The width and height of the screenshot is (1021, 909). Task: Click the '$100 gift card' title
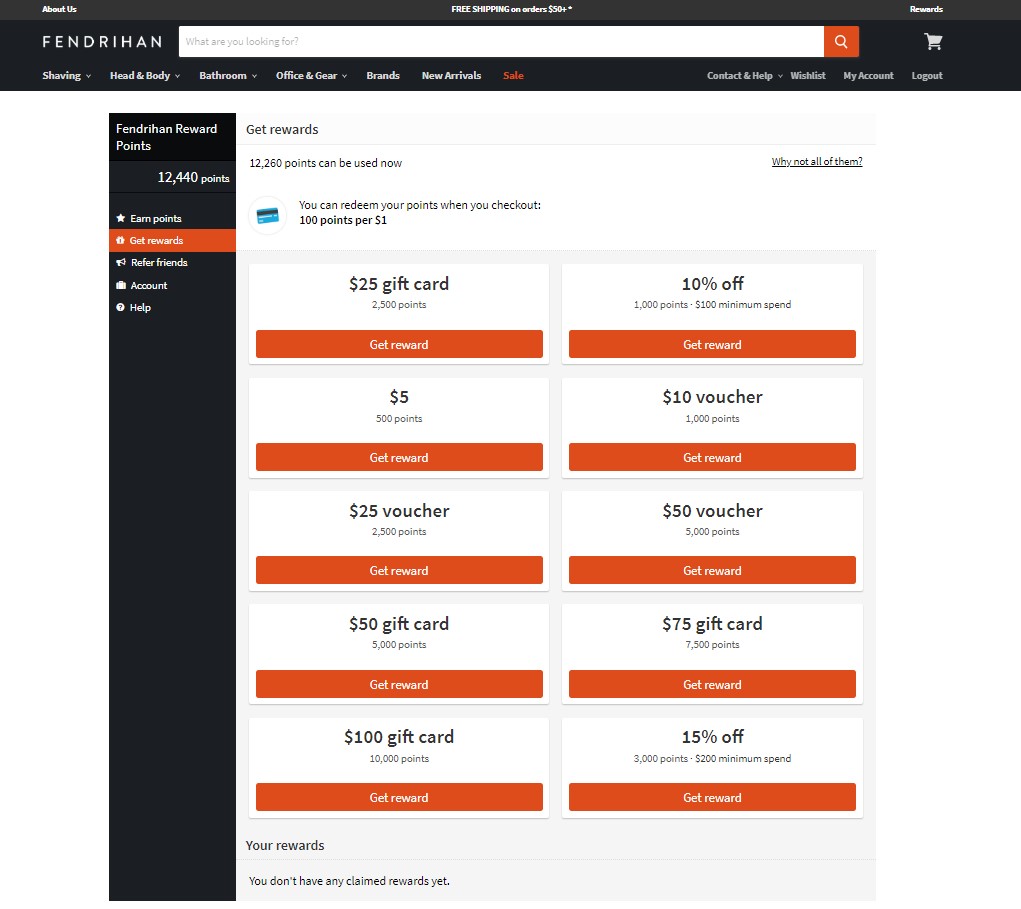[399, 736]
